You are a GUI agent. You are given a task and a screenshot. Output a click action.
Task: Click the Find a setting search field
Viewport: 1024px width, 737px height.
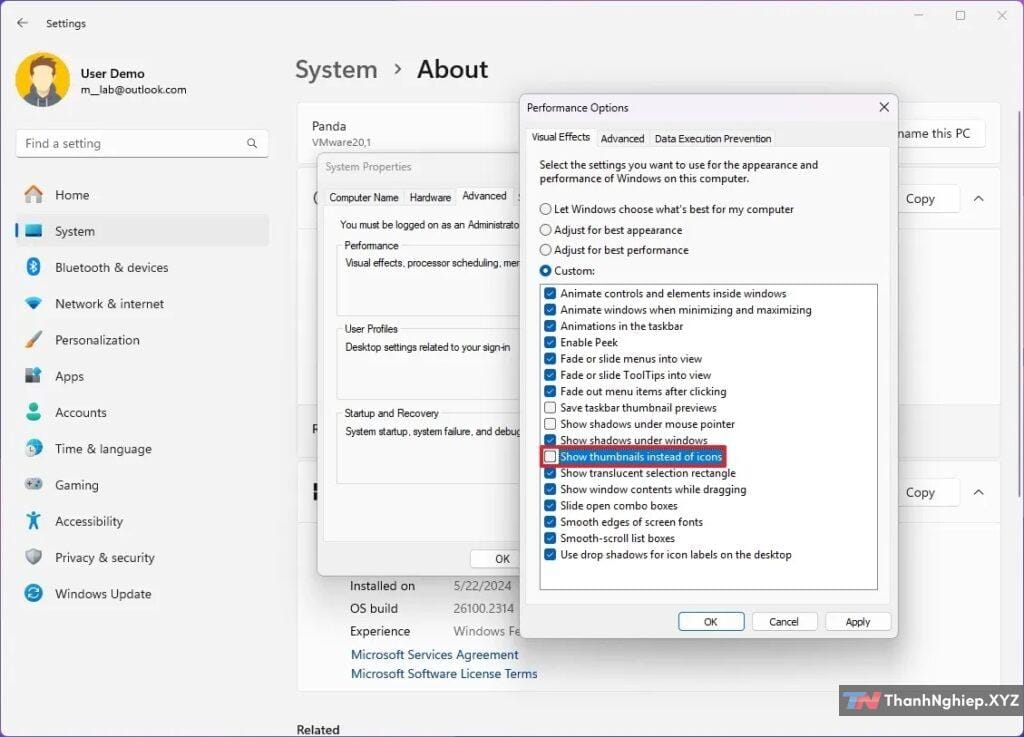(x=142, y=143)
